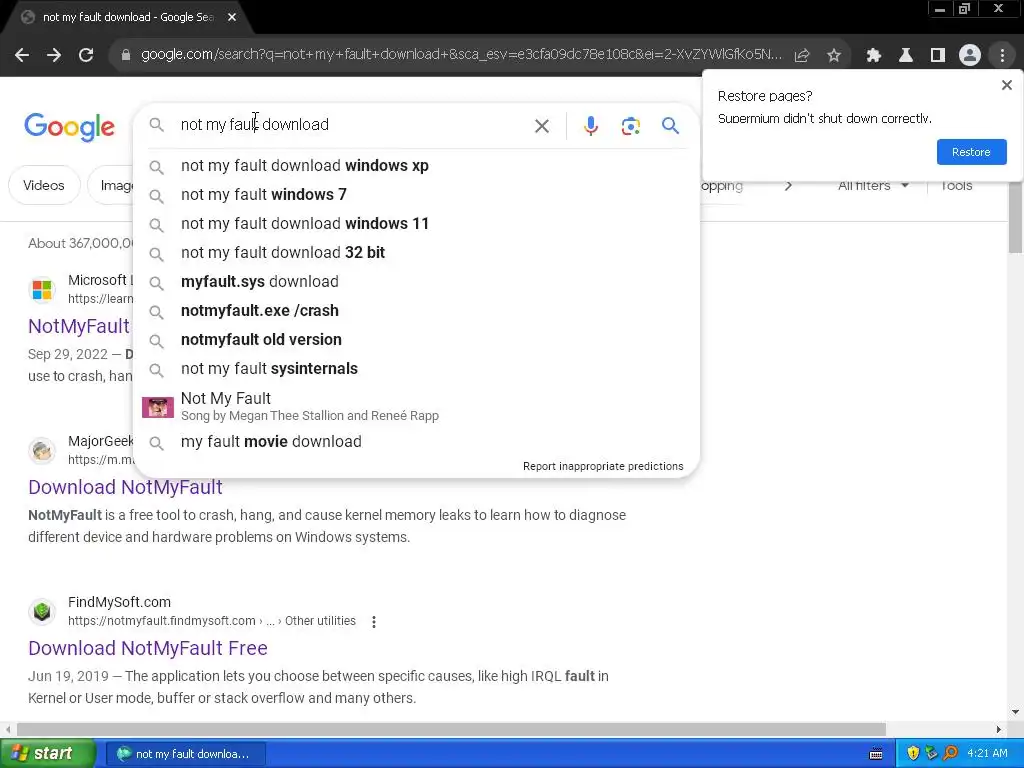Open the 'Download NotMyFault' MajorGeeks link
The image size is (1024, 768).
click(x=125, y=487)
